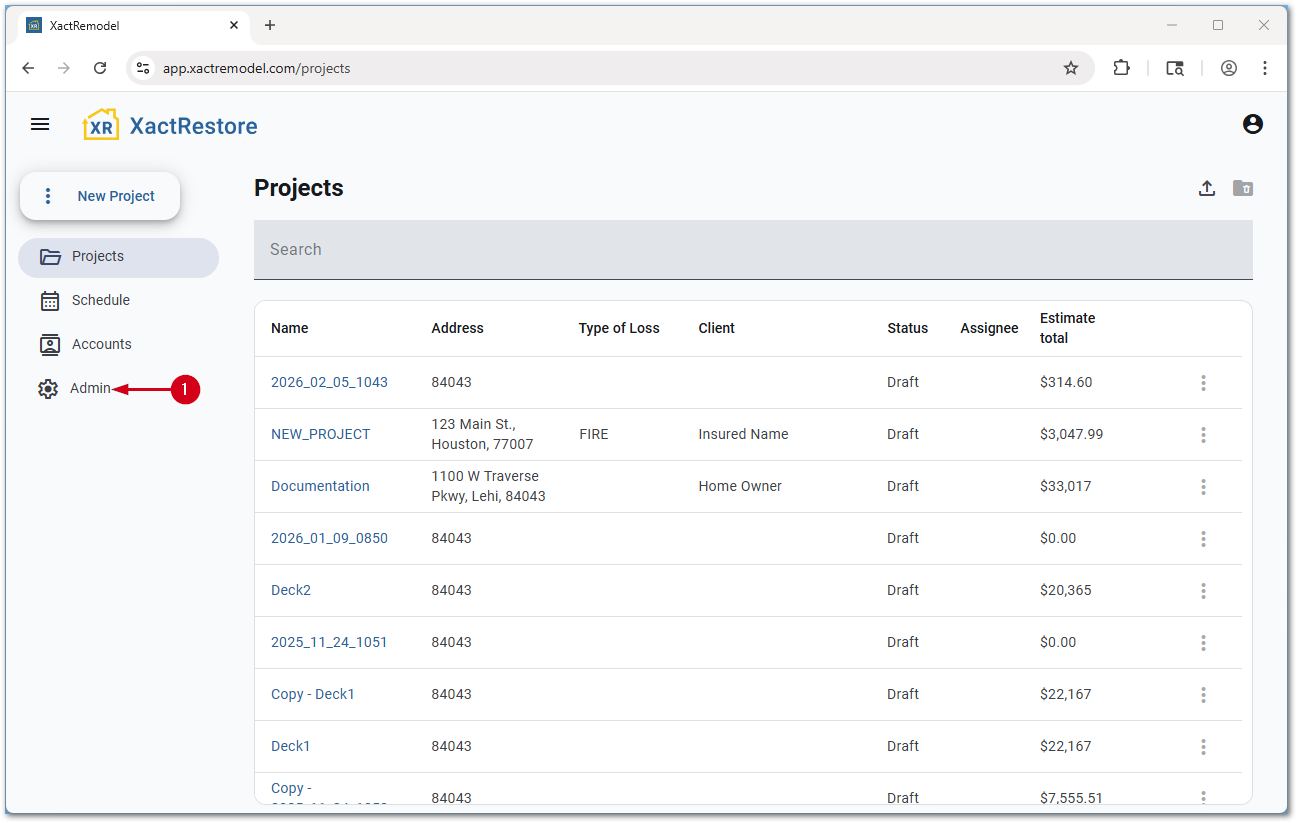This screenshot has width=1297, height=823.
Task: Reload the current browser page
Action: 100,68
